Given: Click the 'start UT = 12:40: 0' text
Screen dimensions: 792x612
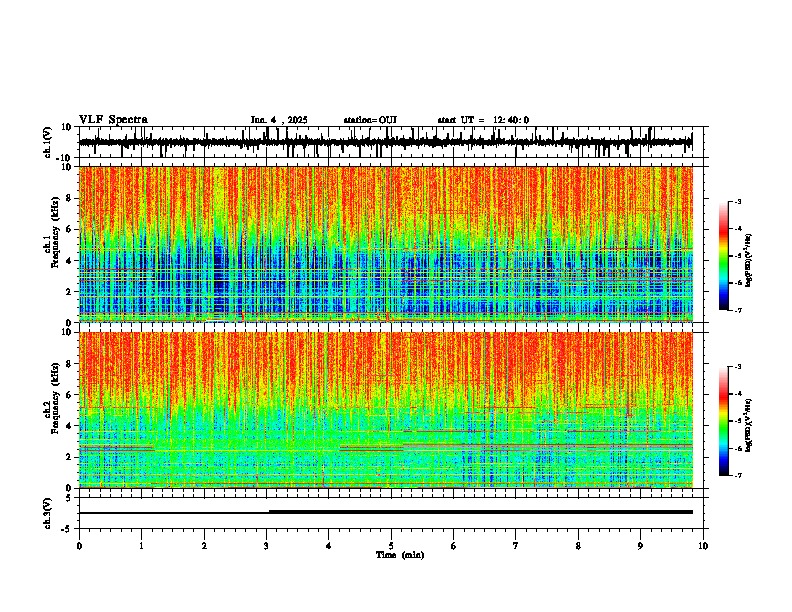Looking at the screenshot, I should [x=483, y=120].
